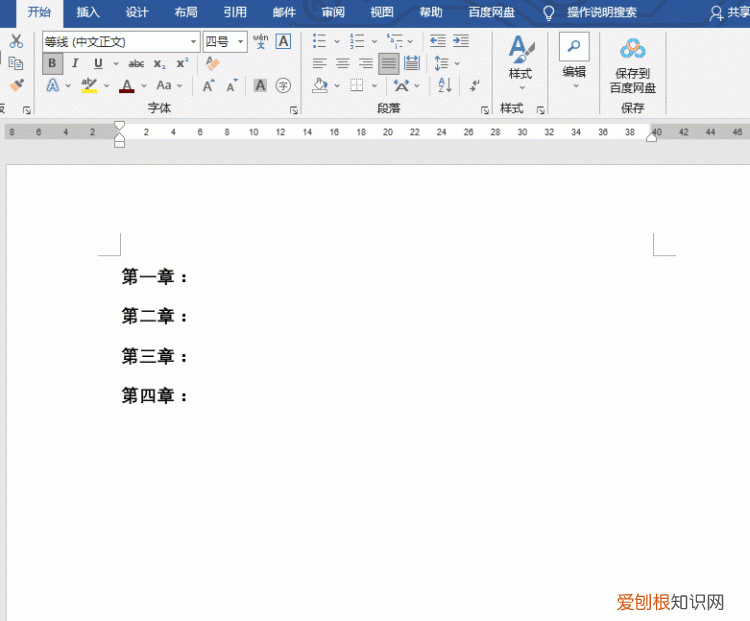Toggle superscript formatting

182,63
